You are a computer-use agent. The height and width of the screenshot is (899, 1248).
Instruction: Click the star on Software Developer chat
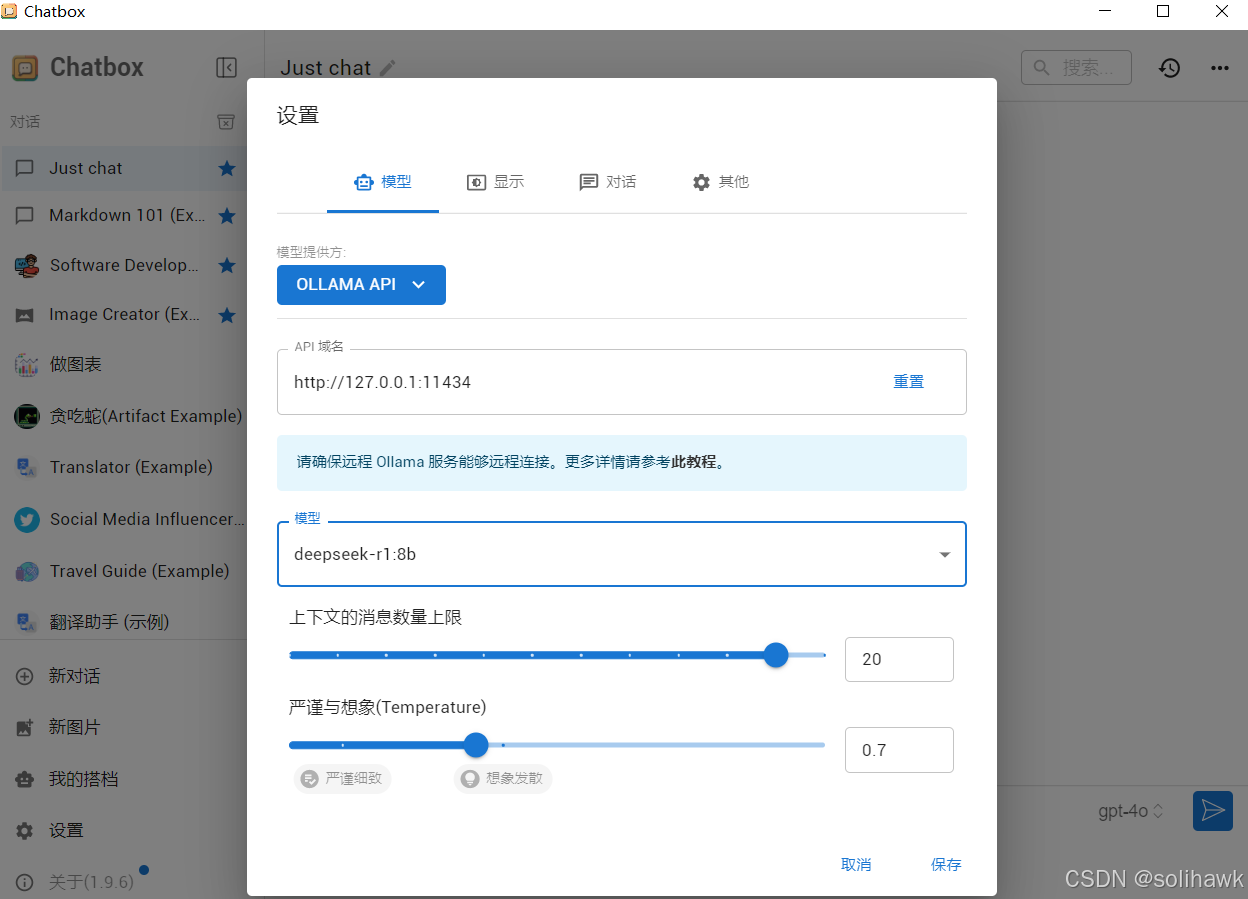(227, 265)
